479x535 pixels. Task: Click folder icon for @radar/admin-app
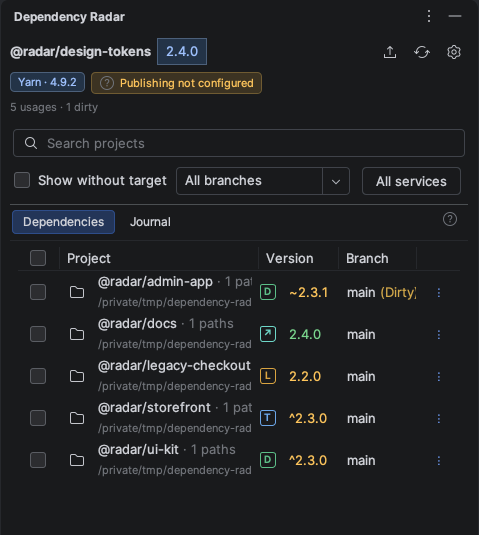click(77, 292)
